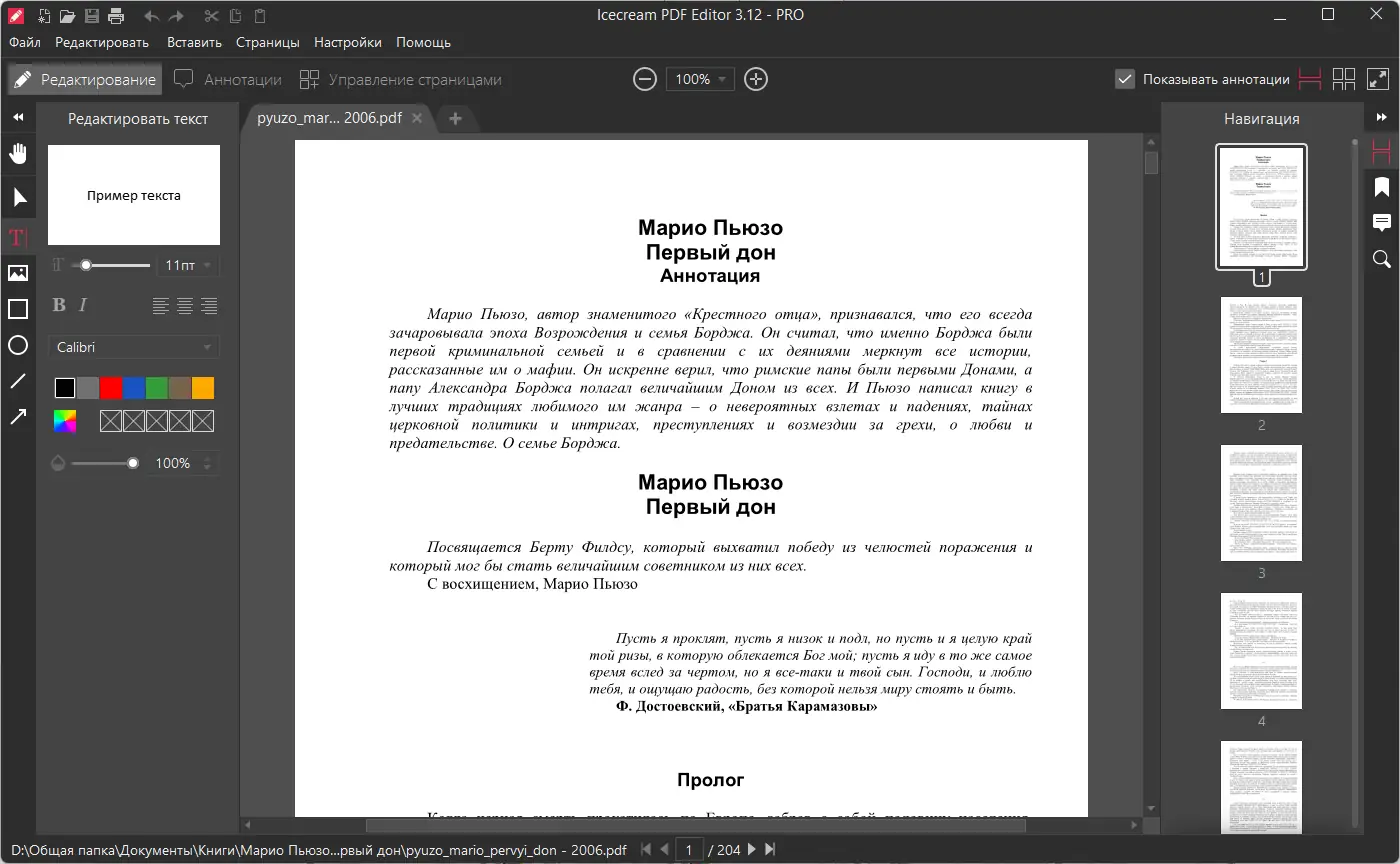Enter fullscreen mode
The width and height of the screenshot is (1400, 864).
tap(1378, 79)
